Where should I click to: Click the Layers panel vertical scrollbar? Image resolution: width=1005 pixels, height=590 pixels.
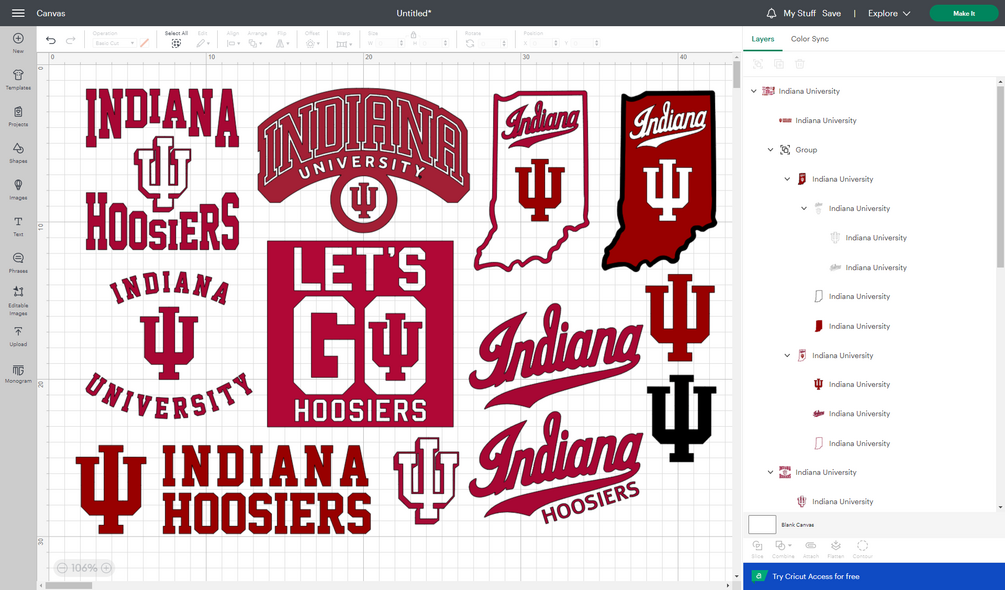point(1001,176)
